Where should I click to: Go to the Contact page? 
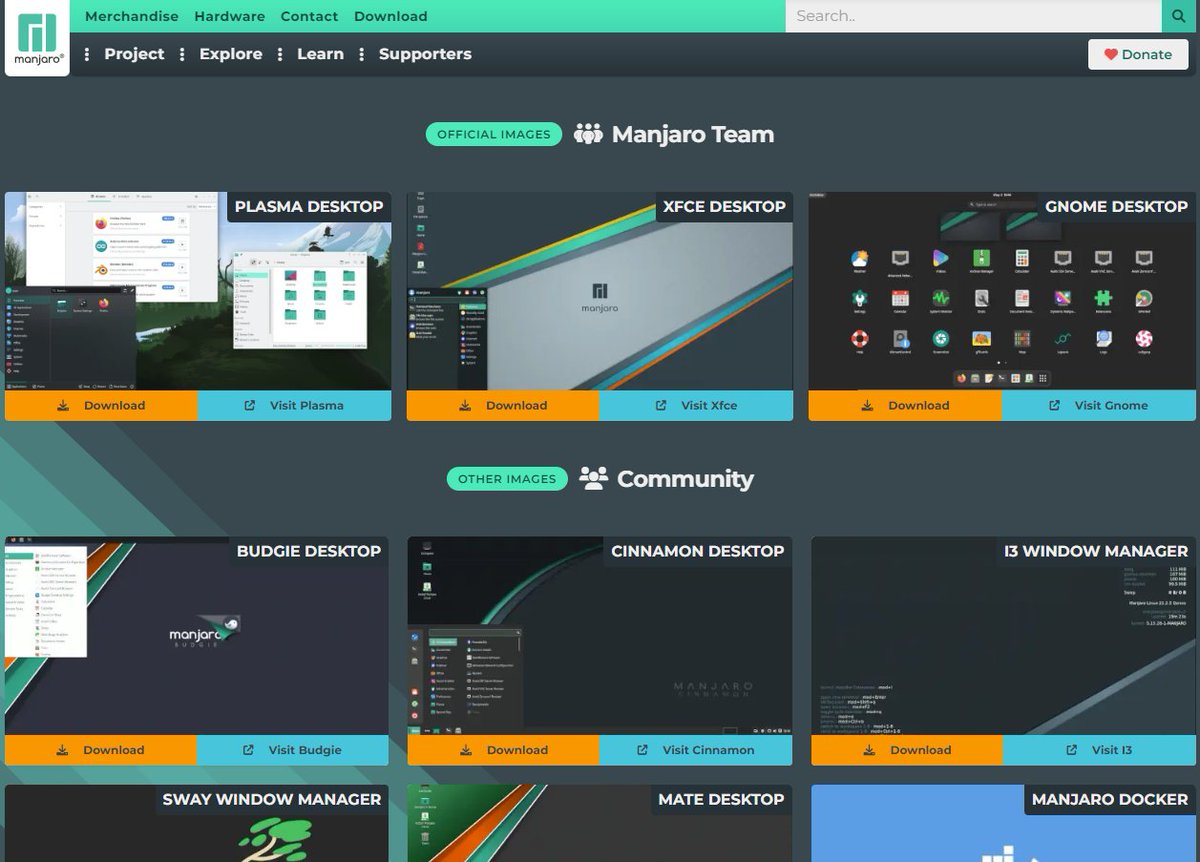tap(309, 16)
